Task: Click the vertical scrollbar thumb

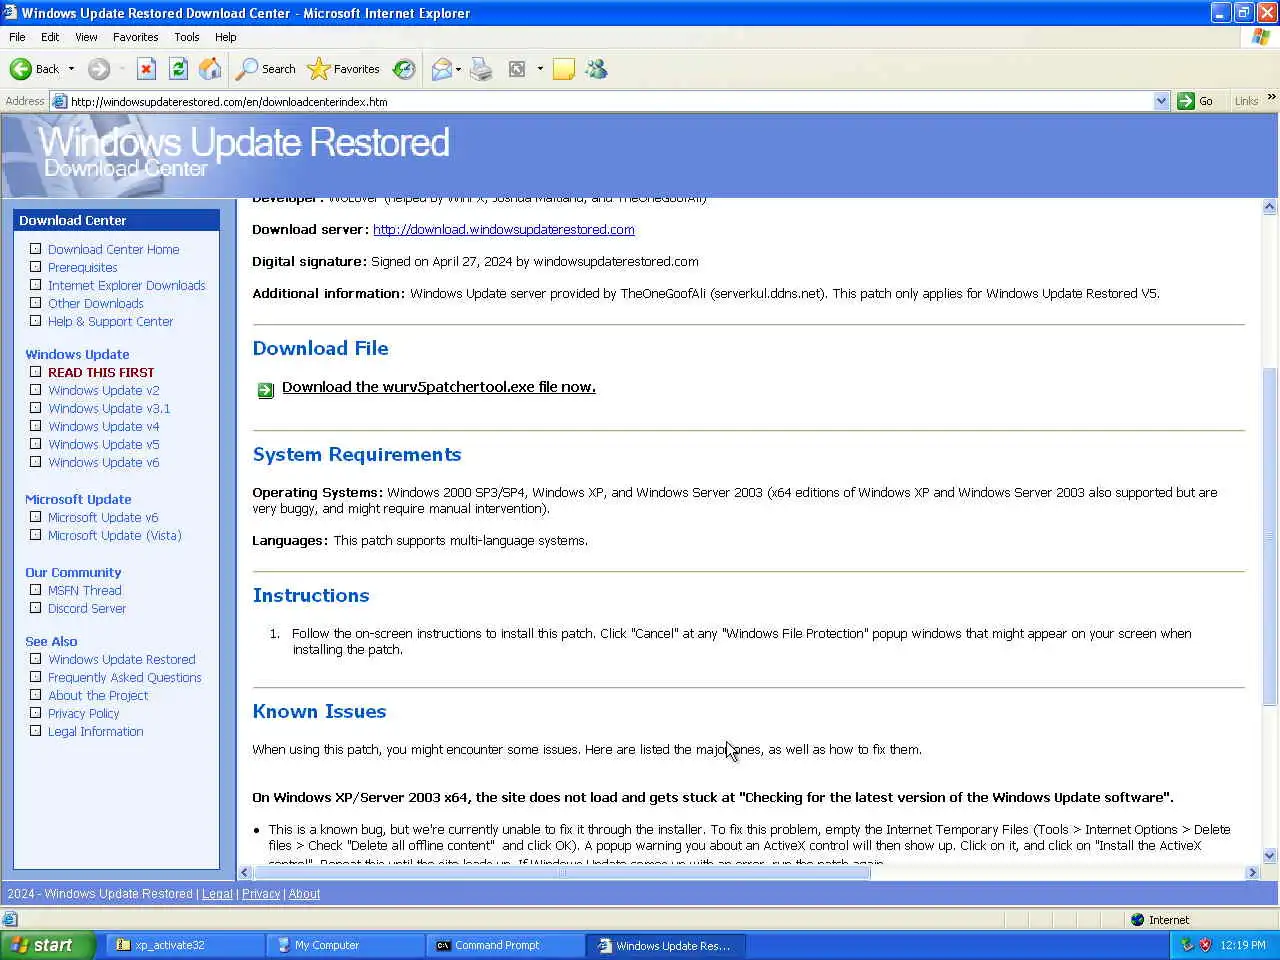Action: pos(1270,536)
